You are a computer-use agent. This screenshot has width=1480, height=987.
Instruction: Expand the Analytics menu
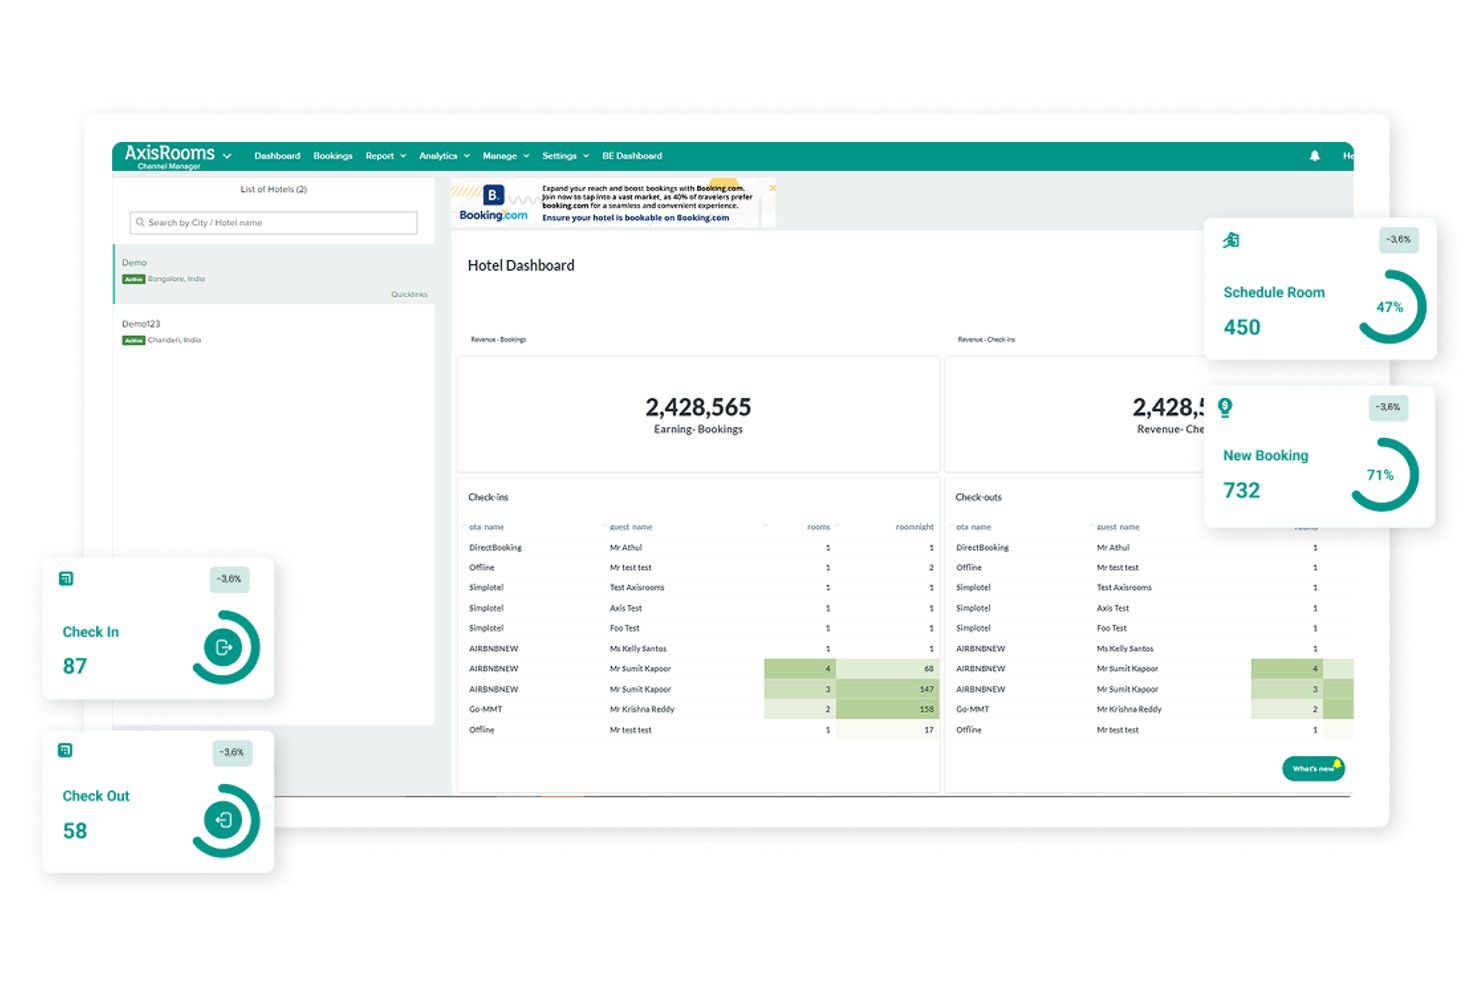(444, 156)
